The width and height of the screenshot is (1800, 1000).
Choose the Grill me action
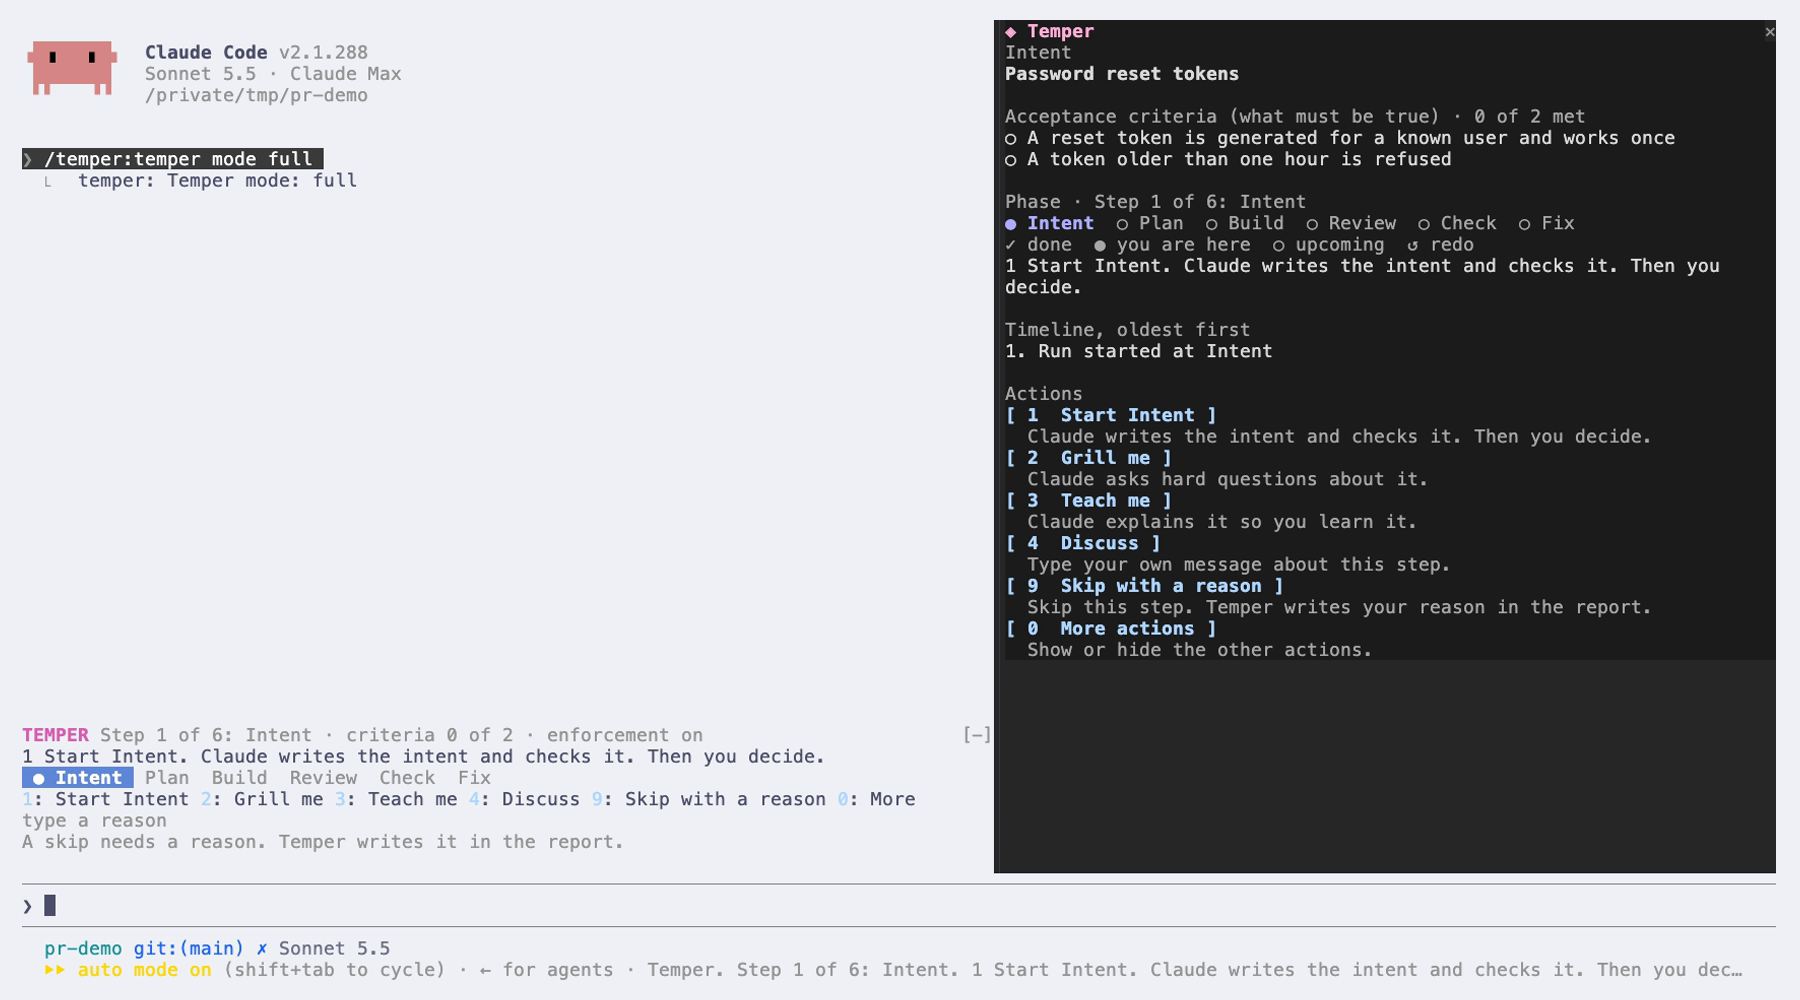pyautogui.click(x=1088, y=458)
